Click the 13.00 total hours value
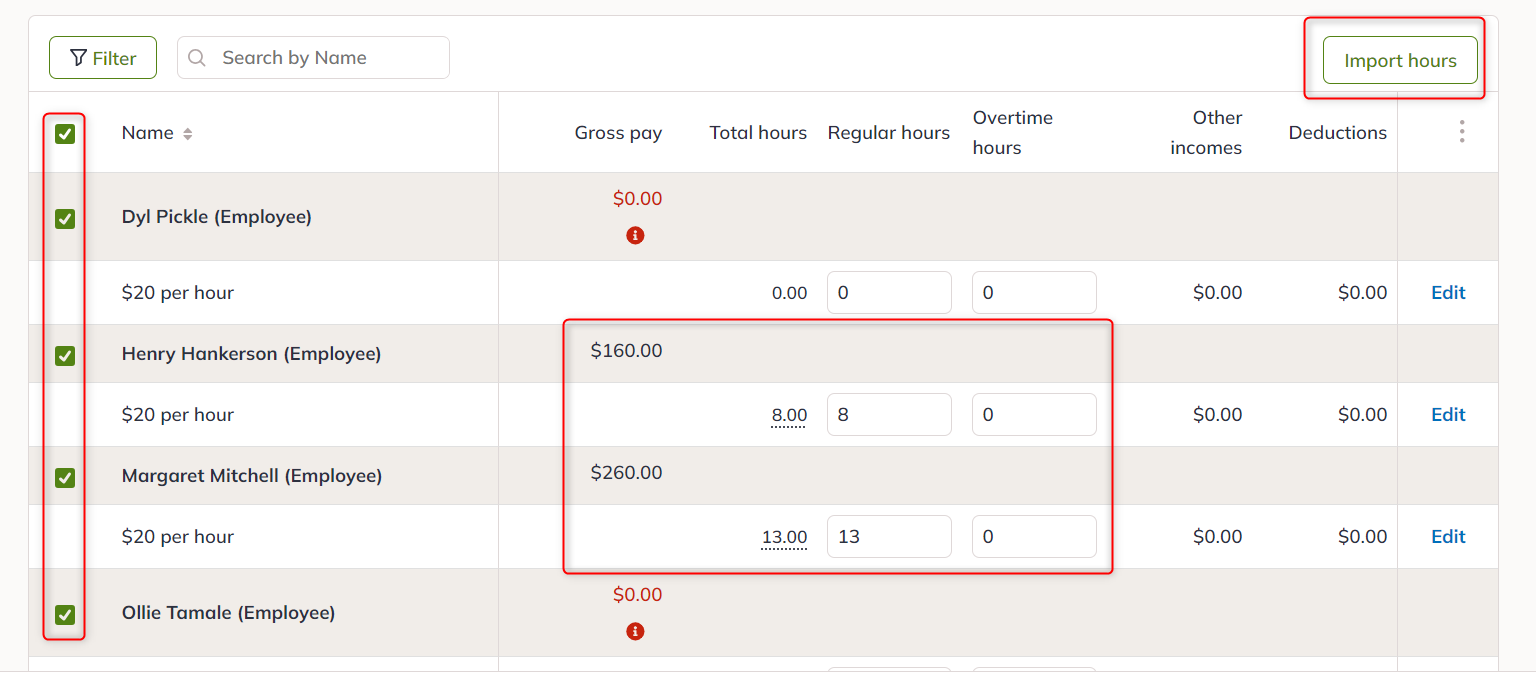The height and width of the screenshot is (674, 1536). pyautogui.click(x=784, y=537)
